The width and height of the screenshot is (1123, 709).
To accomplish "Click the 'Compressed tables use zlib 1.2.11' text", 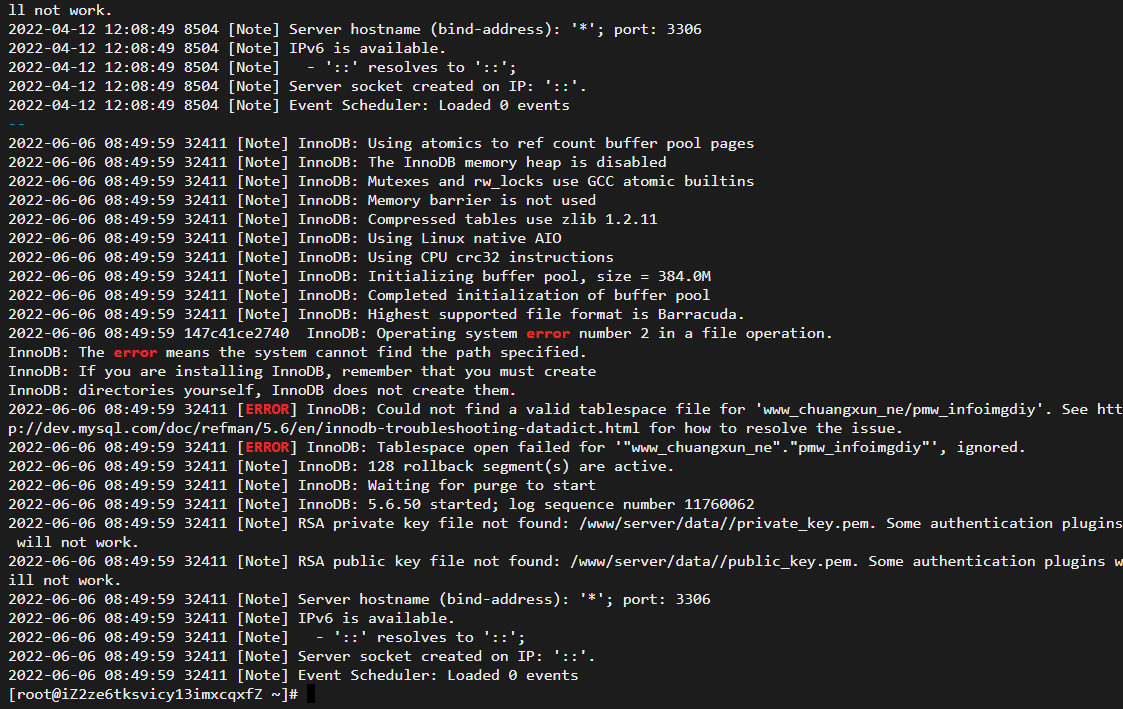I will [512, 219].
